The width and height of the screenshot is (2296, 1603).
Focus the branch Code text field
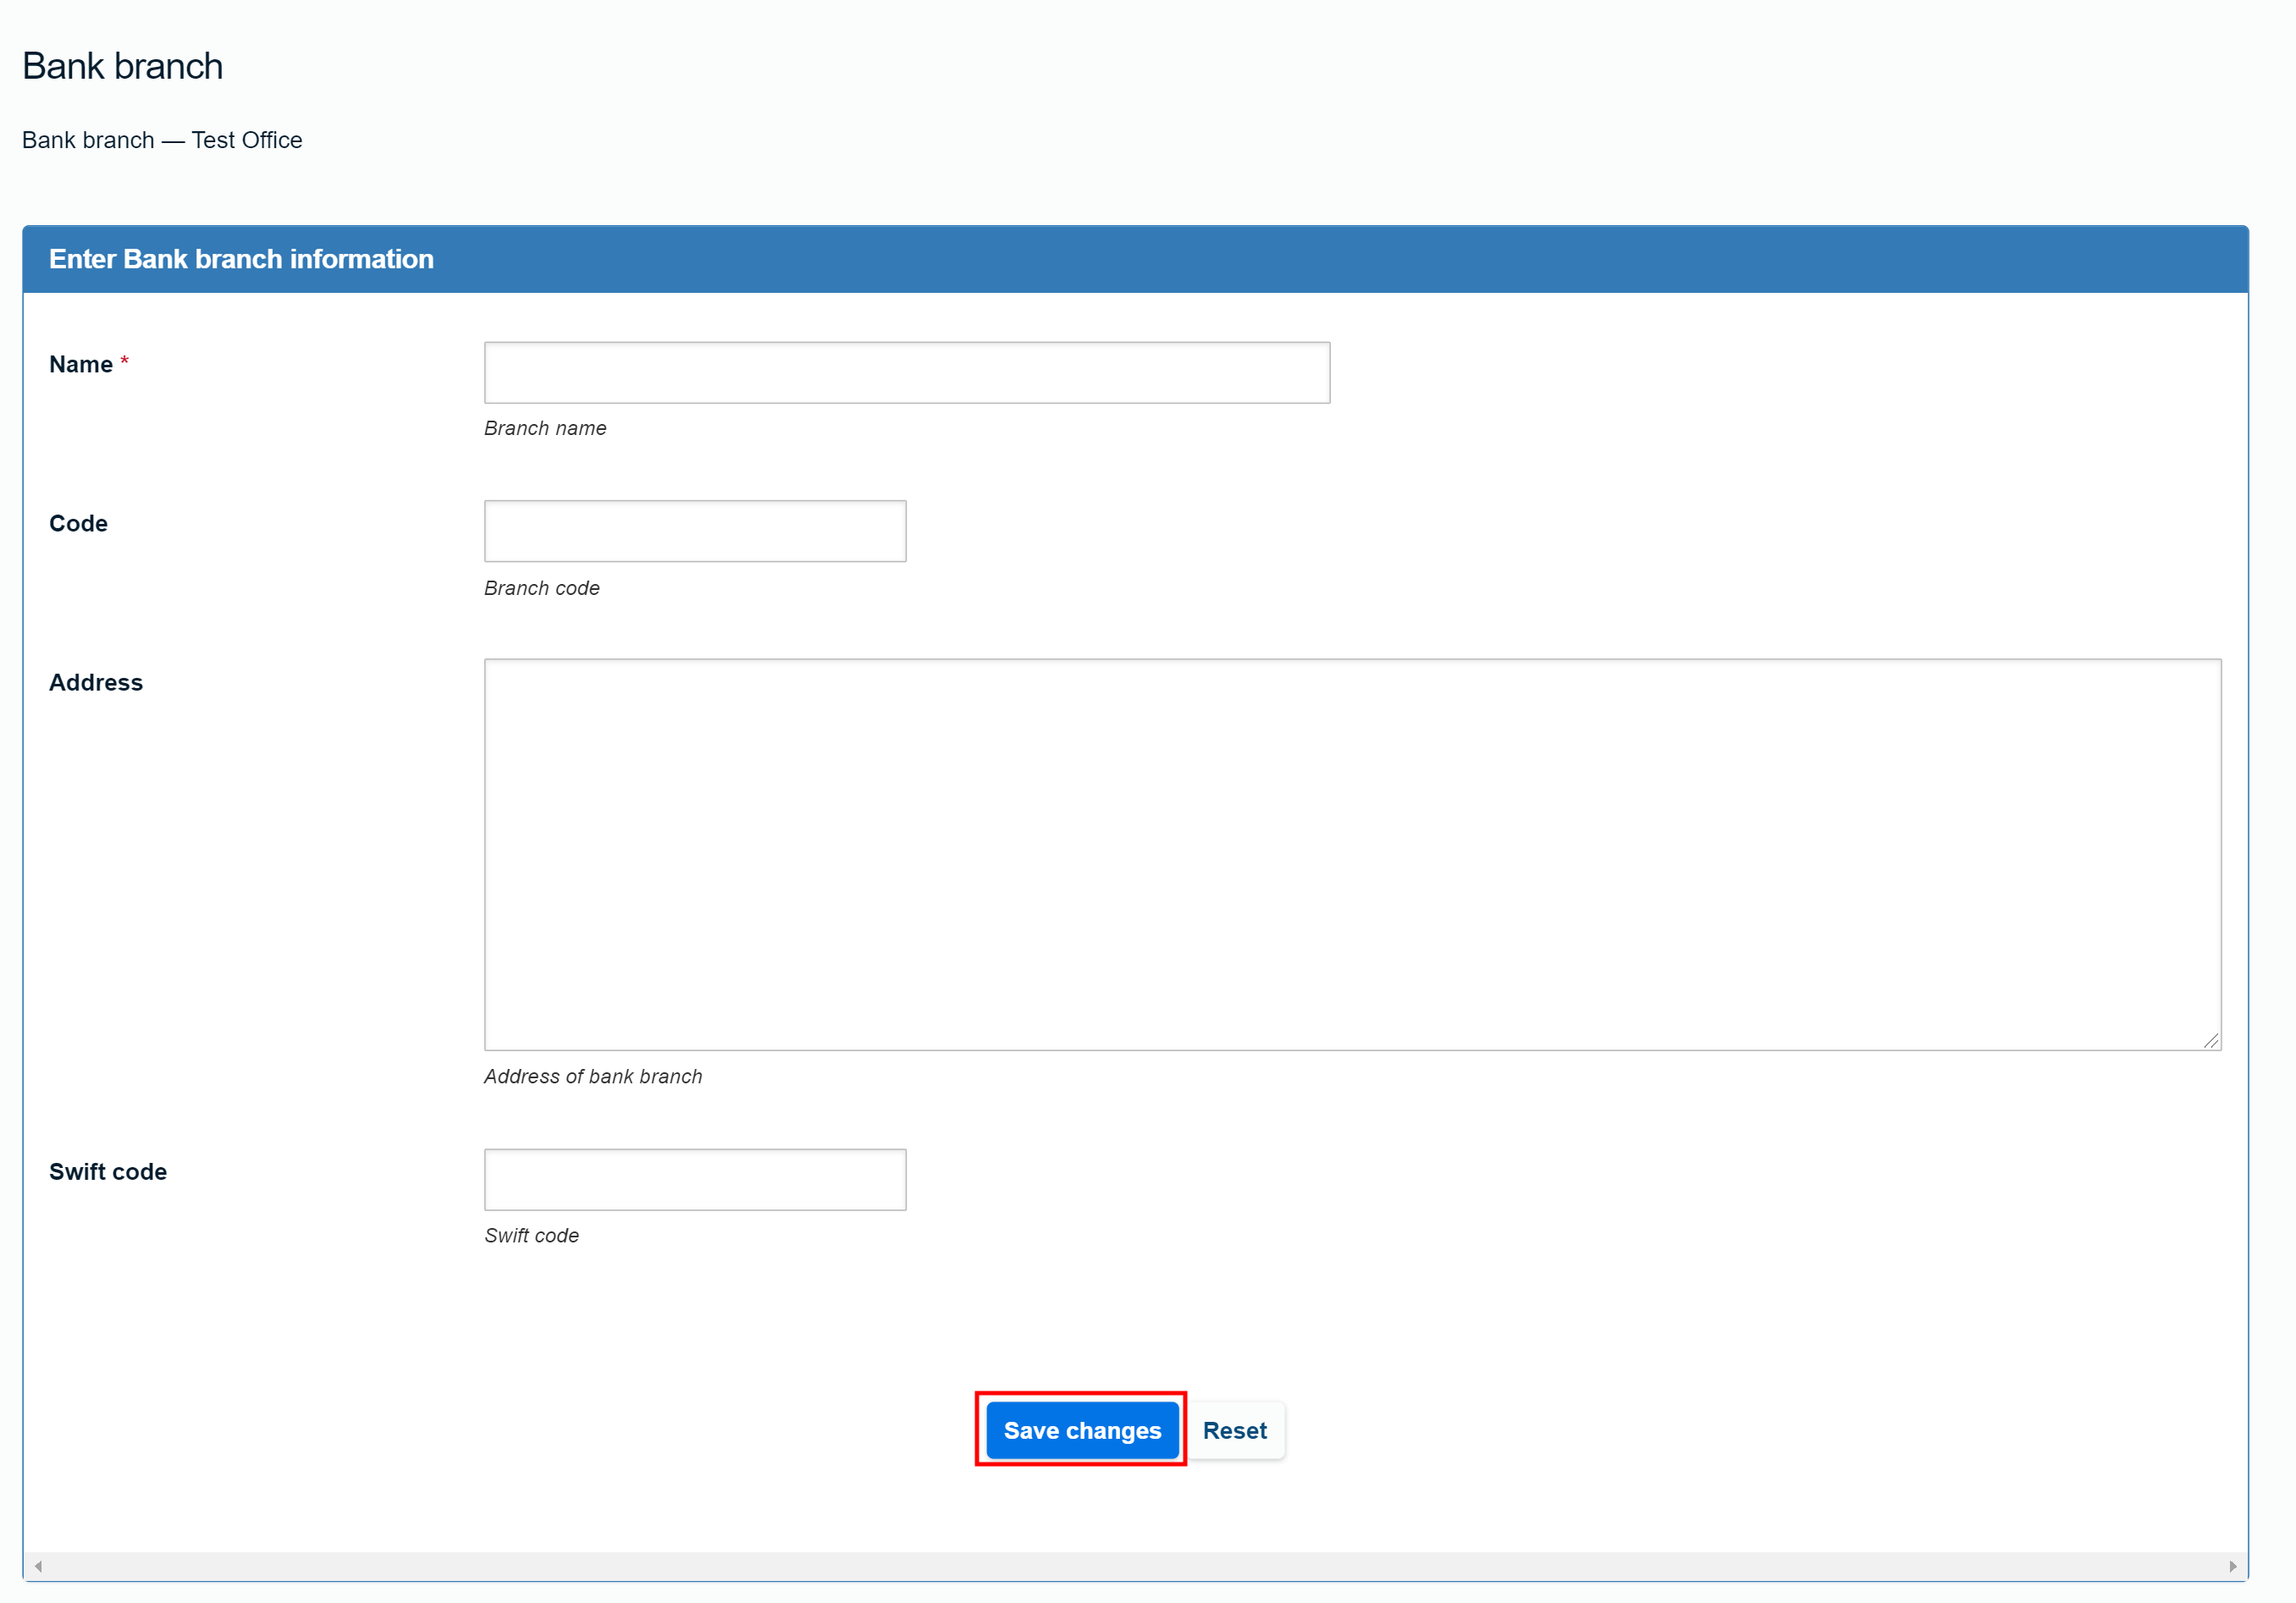click(x=695, y=531)
